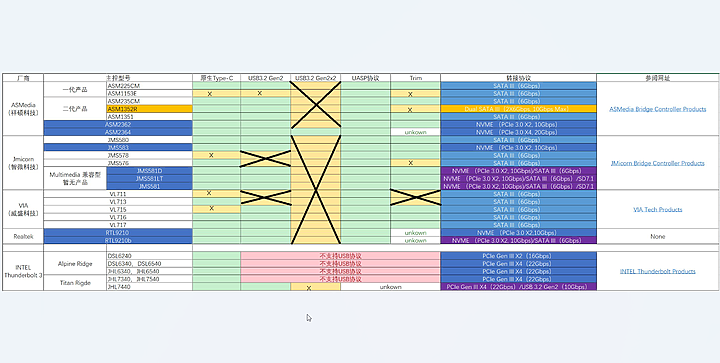720x363 pixels.
Task: Open the JMicorn Bridge Controller Products link
Action: pos(658,163)
